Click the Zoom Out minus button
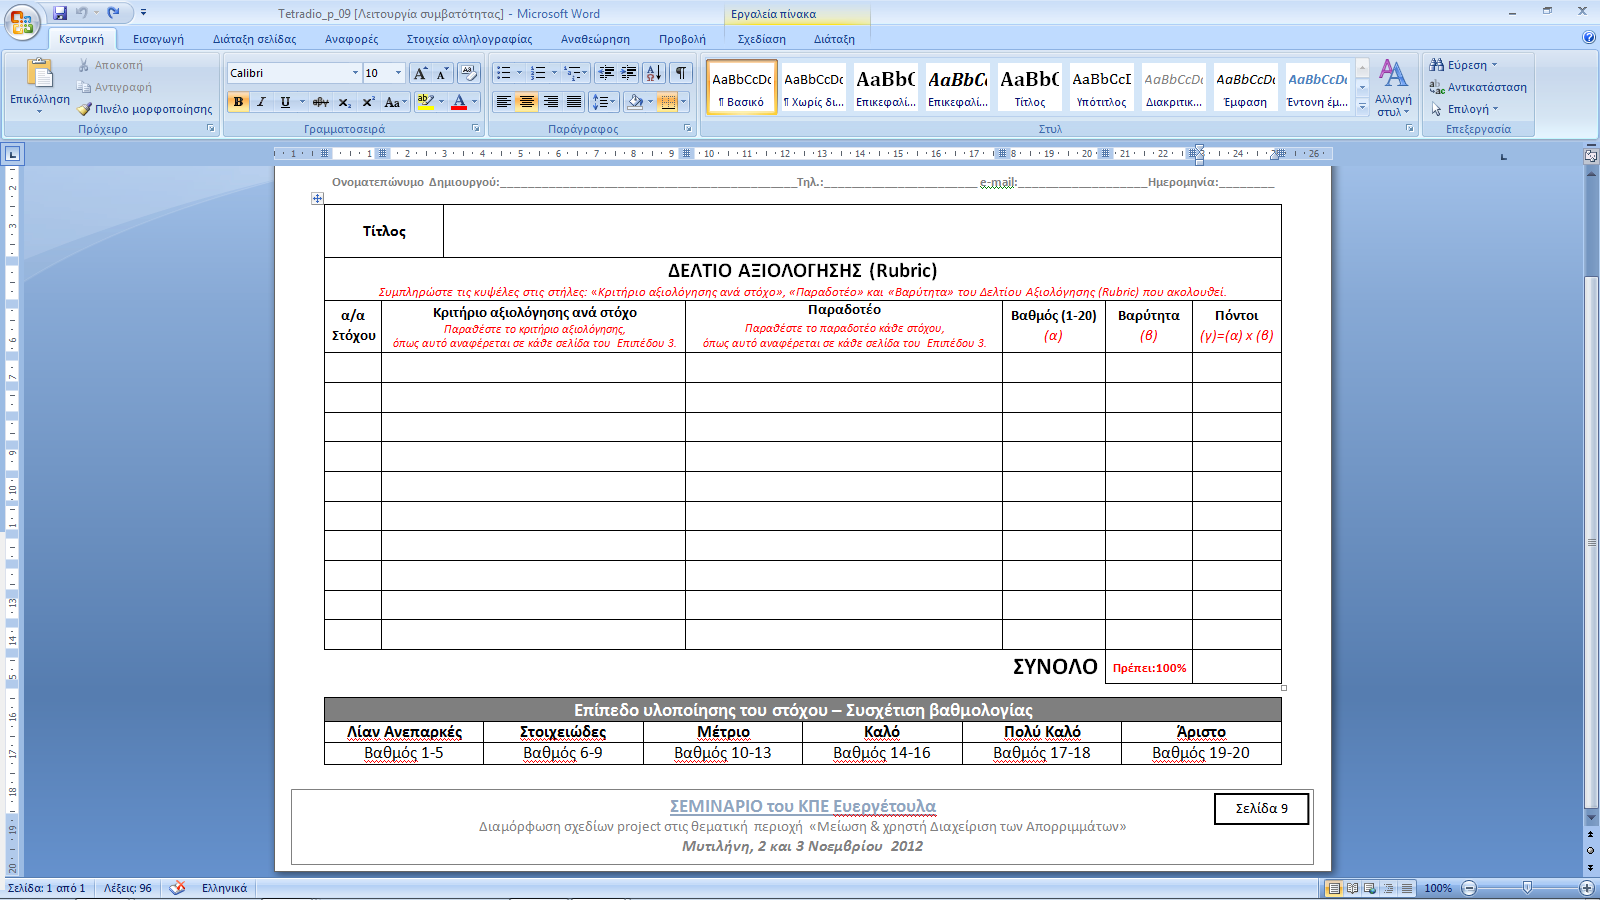 [1469, 888]
